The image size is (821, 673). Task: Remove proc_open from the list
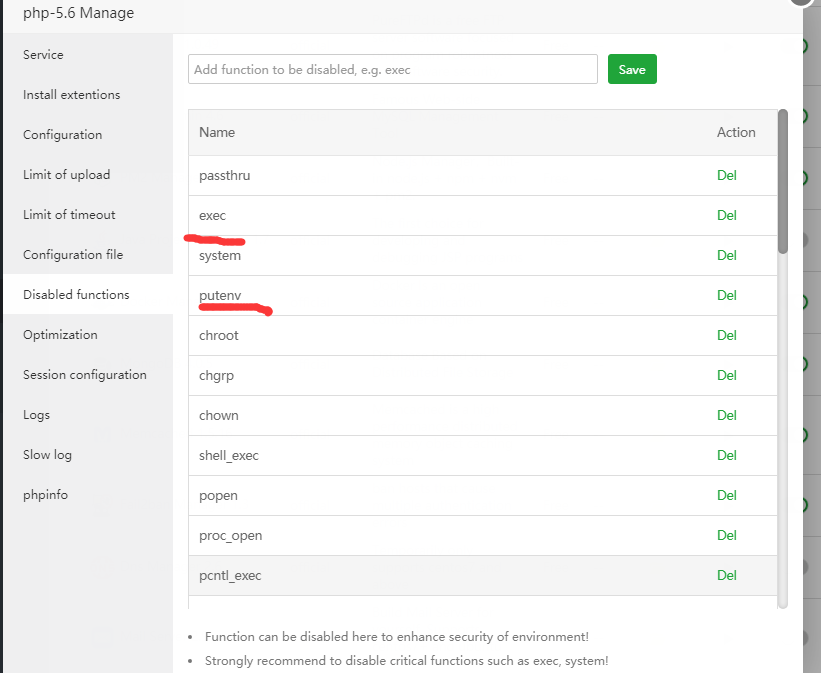(x=726, y=535)
